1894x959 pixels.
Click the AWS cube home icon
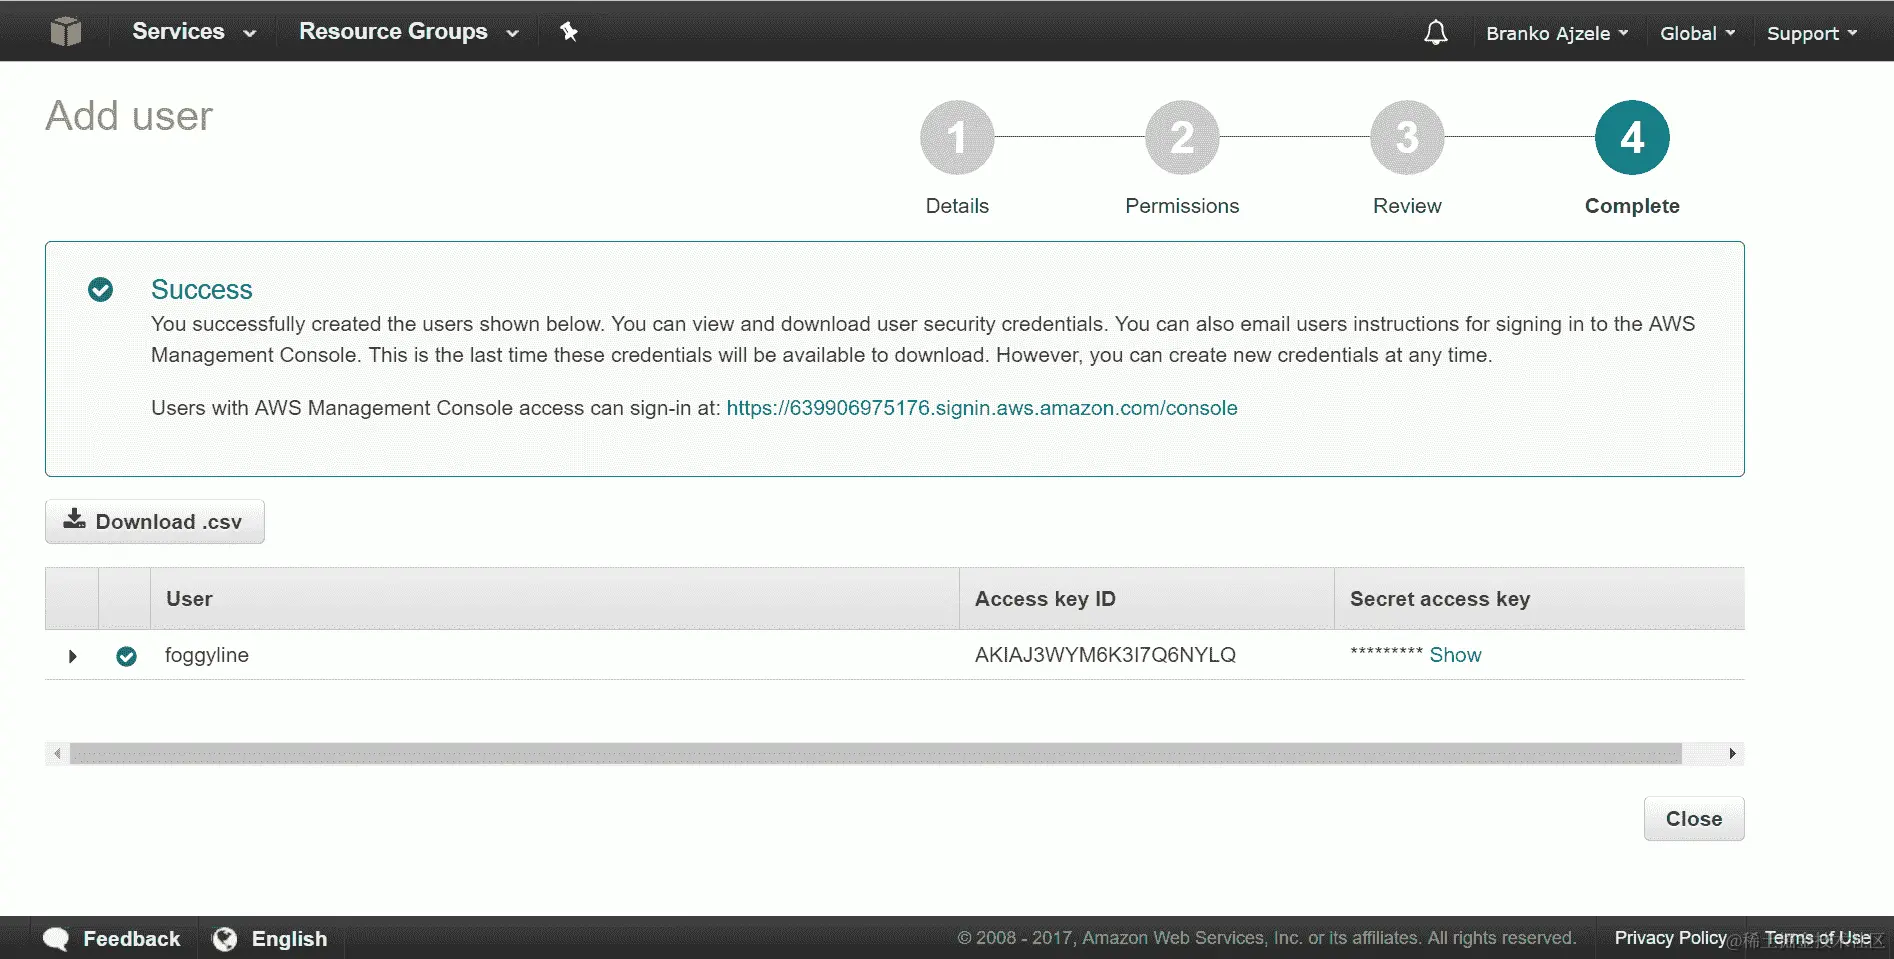[x=66, y=31]
